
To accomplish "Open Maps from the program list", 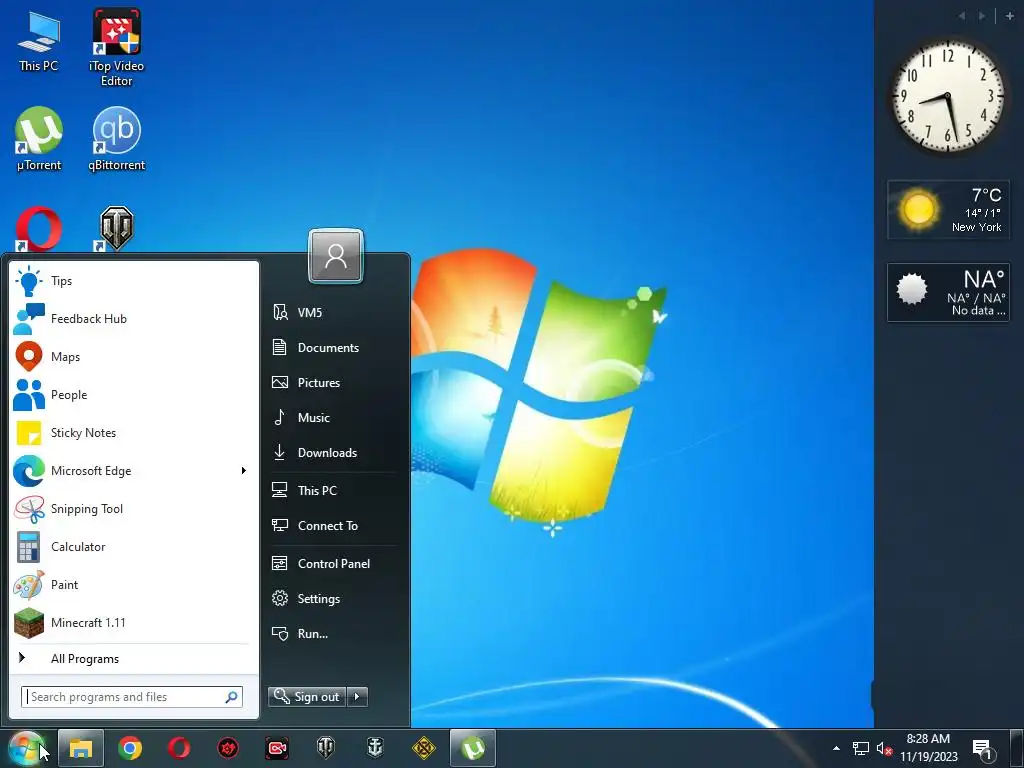I will (134, 357).
